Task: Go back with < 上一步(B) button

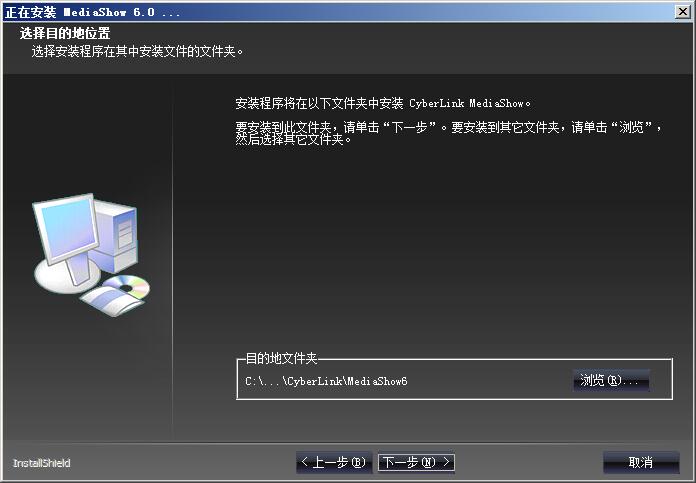Action: coord(333,463)
